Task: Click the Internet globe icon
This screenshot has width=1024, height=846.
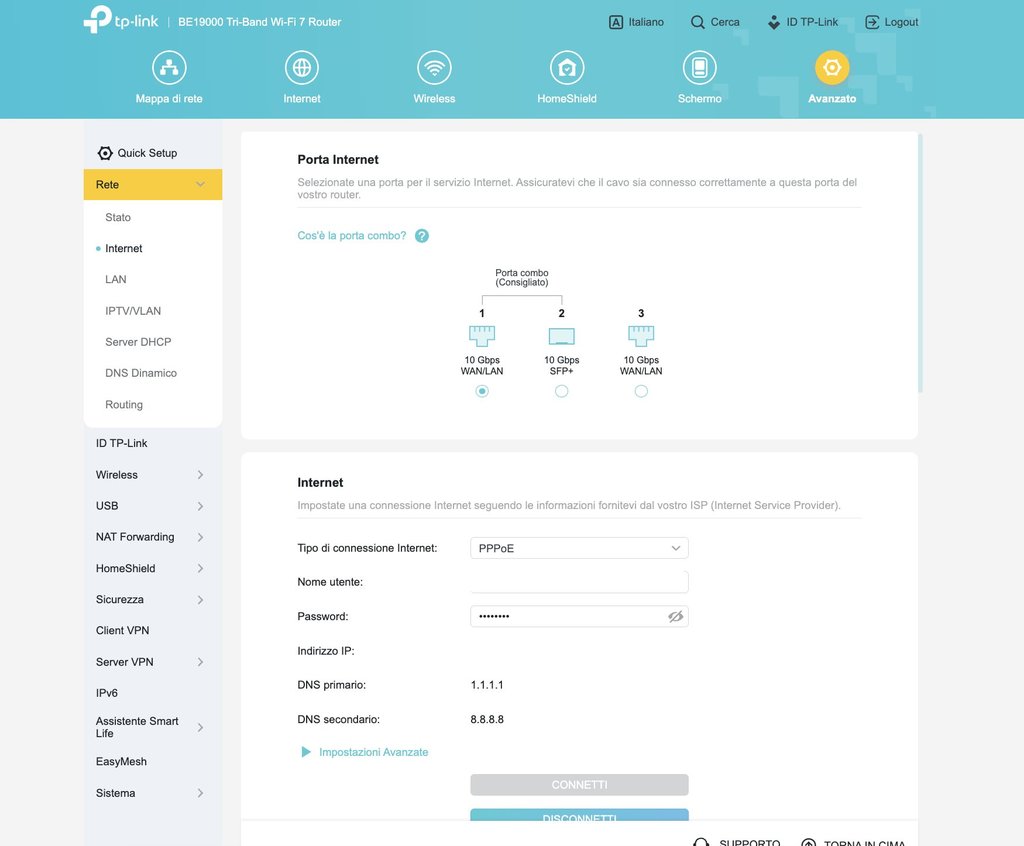Action: click(301, 68)
